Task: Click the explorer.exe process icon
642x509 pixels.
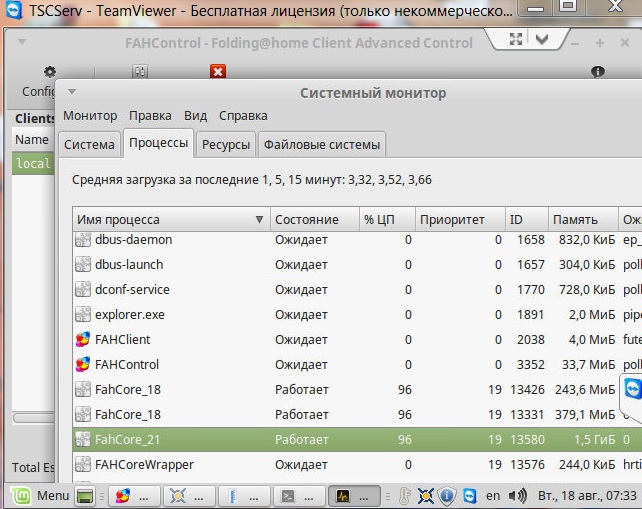Action: 83,314
